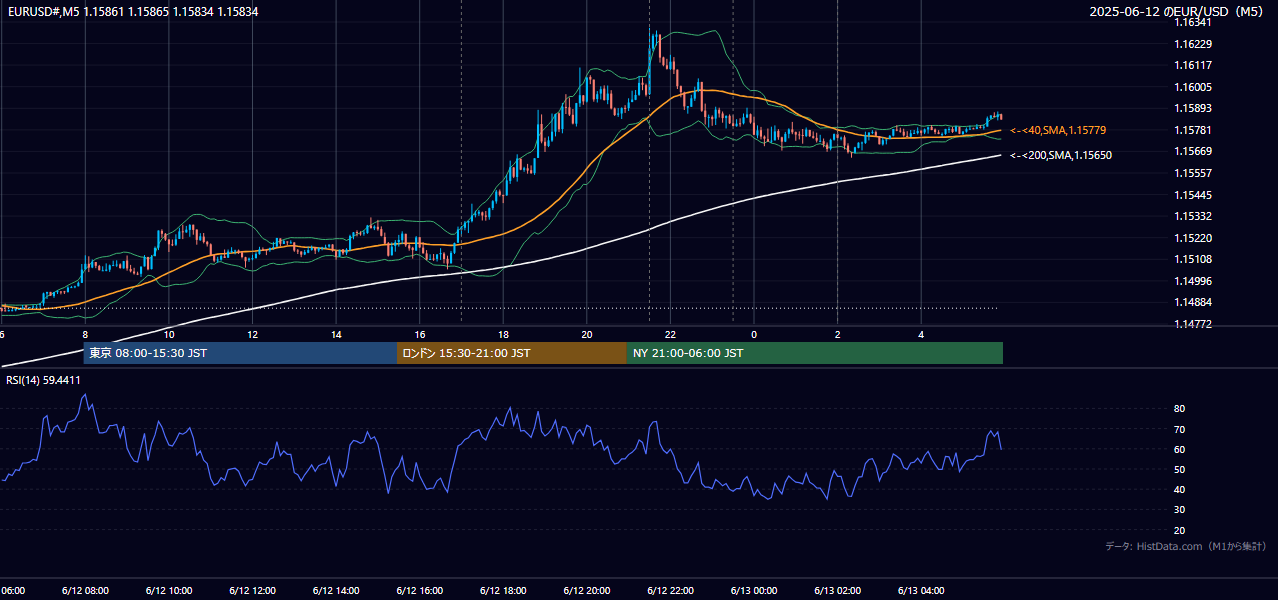This screenshot has height=600, width=1278.
Task: Click the 1.15220 price axis label
Action: pos(1194,238)
